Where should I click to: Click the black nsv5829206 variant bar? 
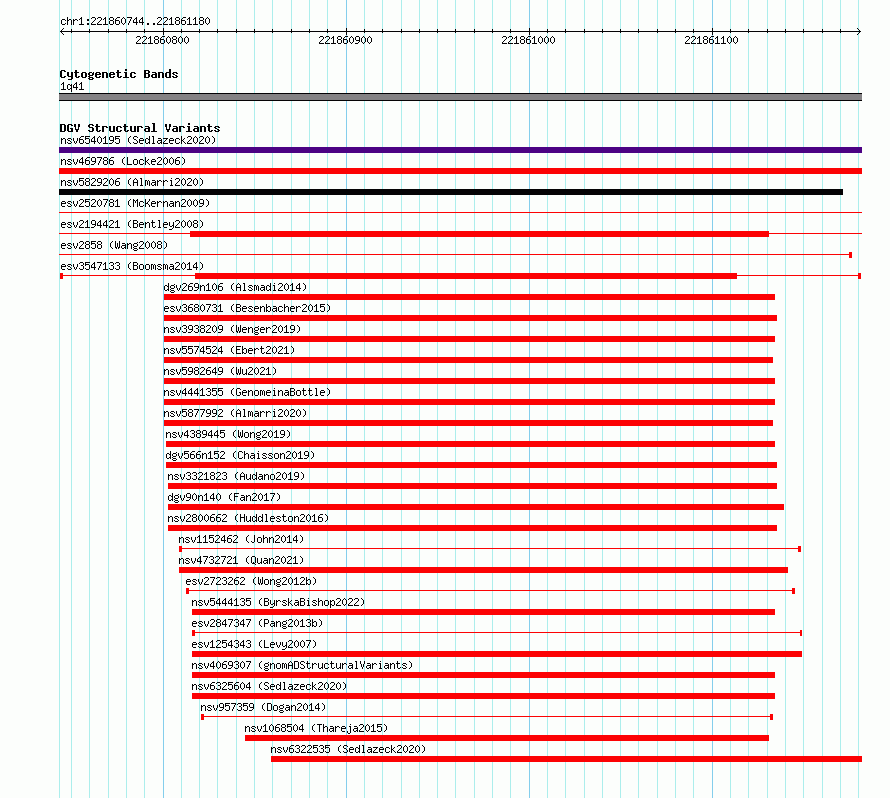(451, 192)
